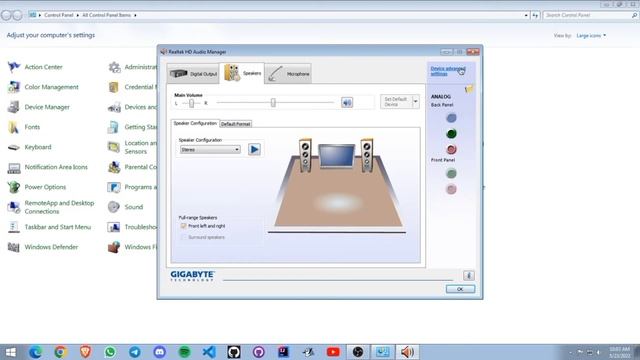Image resolution: width=640 pixels, height=360 pixels.
Task: Open the Notification Area Icons icon
Action: click(13, 167)
